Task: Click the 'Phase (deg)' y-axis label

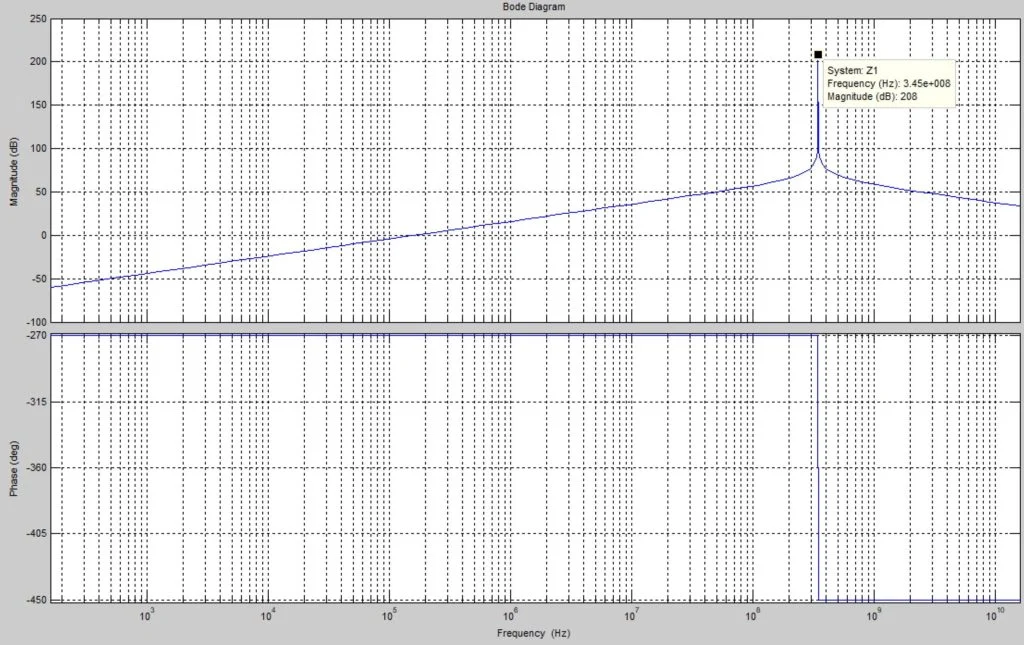Action: [15, 468]
